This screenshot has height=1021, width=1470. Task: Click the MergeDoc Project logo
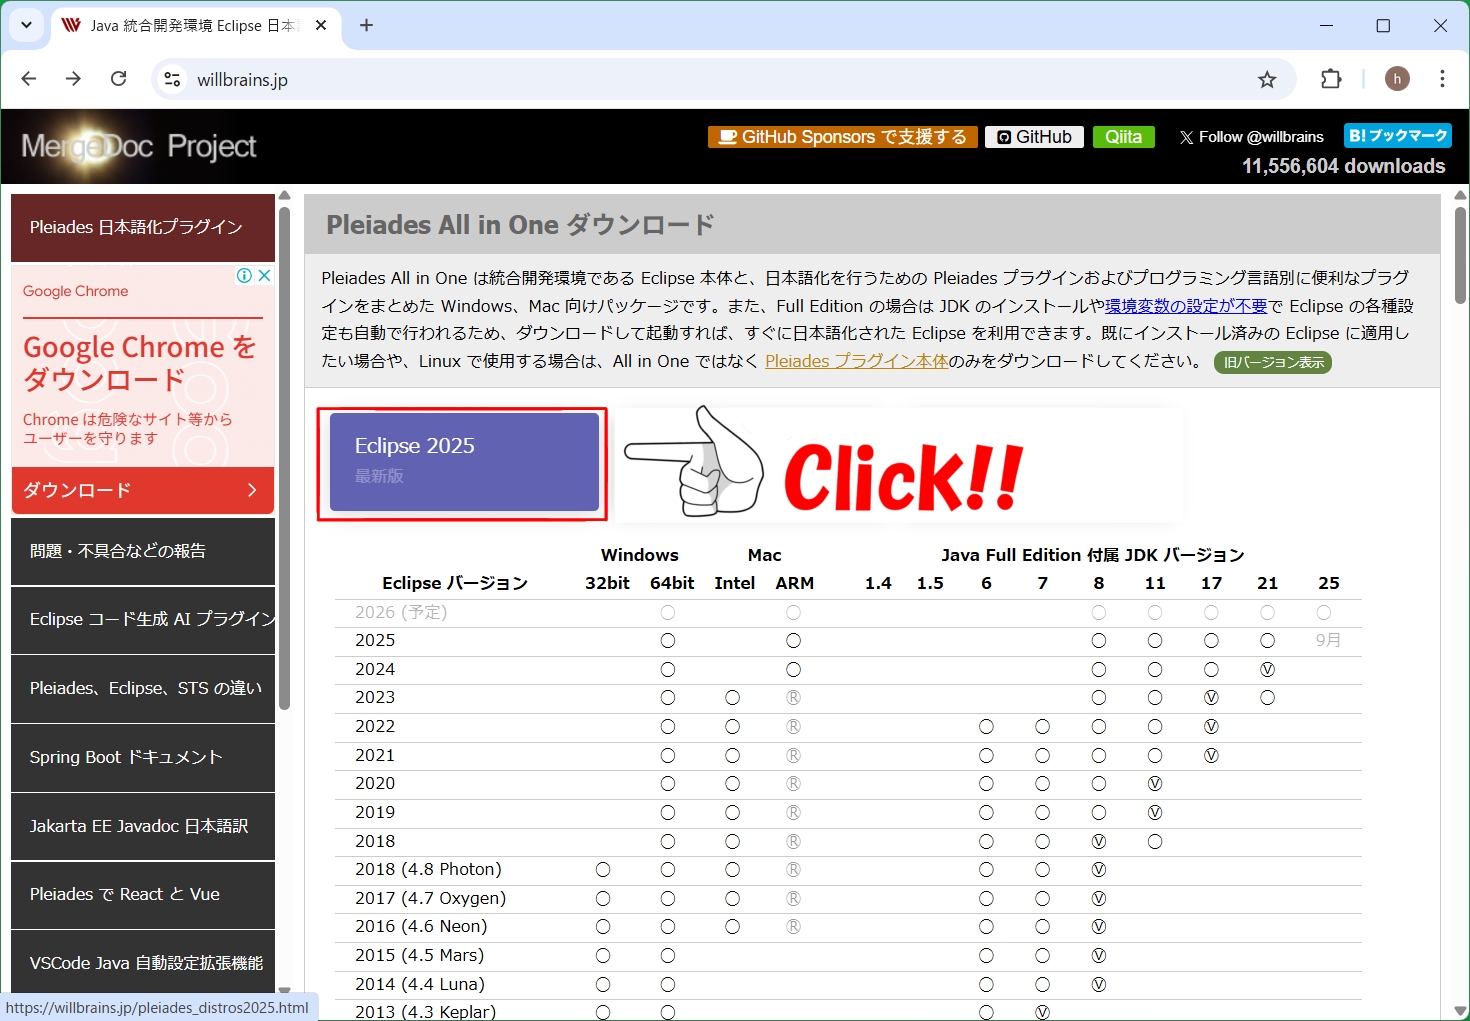coord(139,147)
